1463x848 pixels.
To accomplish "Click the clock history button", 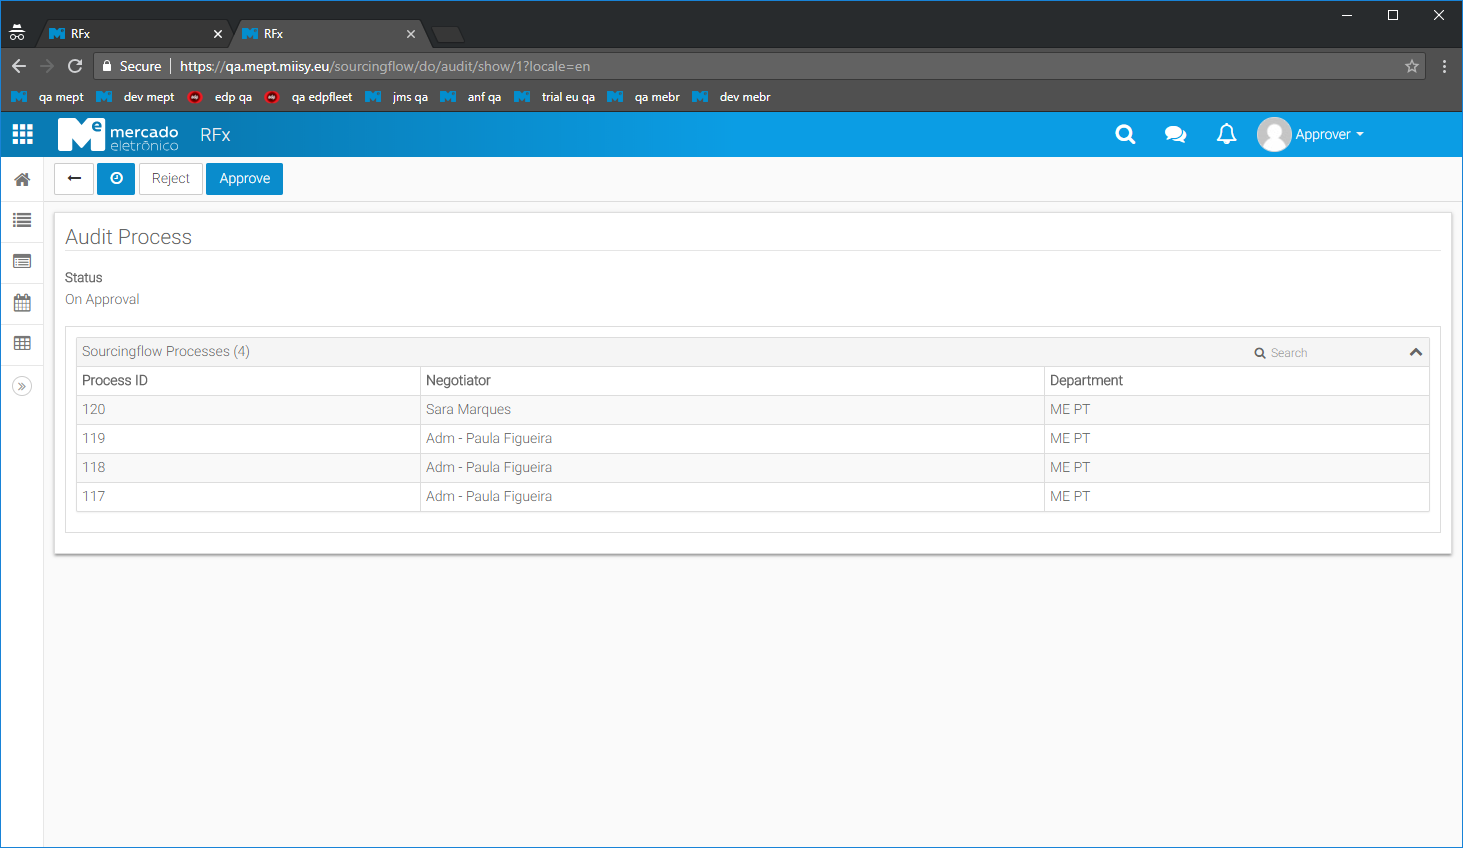I will [116, 179].
